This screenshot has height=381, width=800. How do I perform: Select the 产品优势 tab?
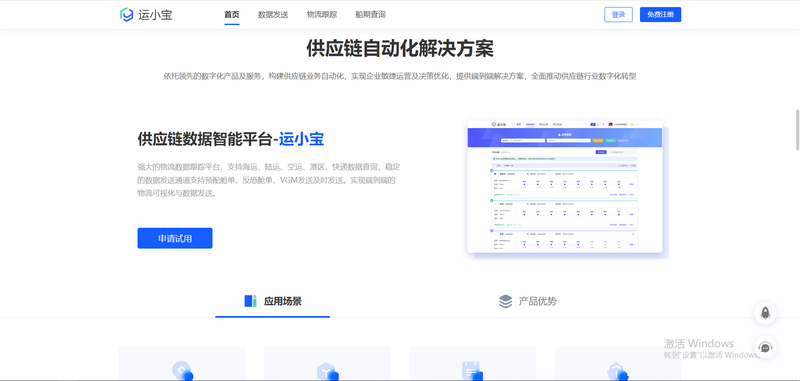528,301
